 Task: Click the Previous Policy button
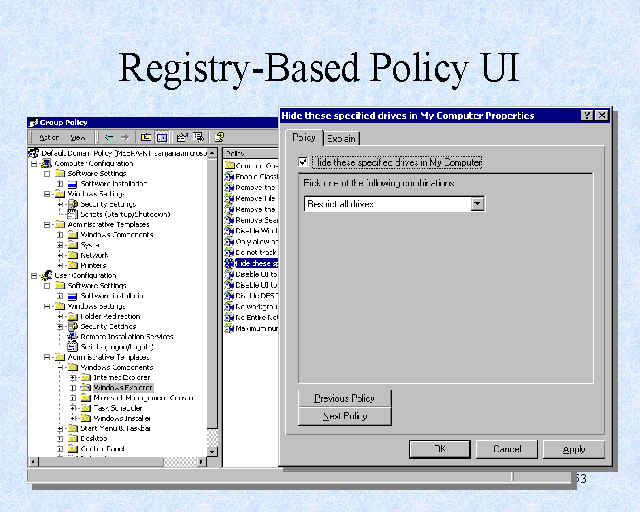click(344, 398)
